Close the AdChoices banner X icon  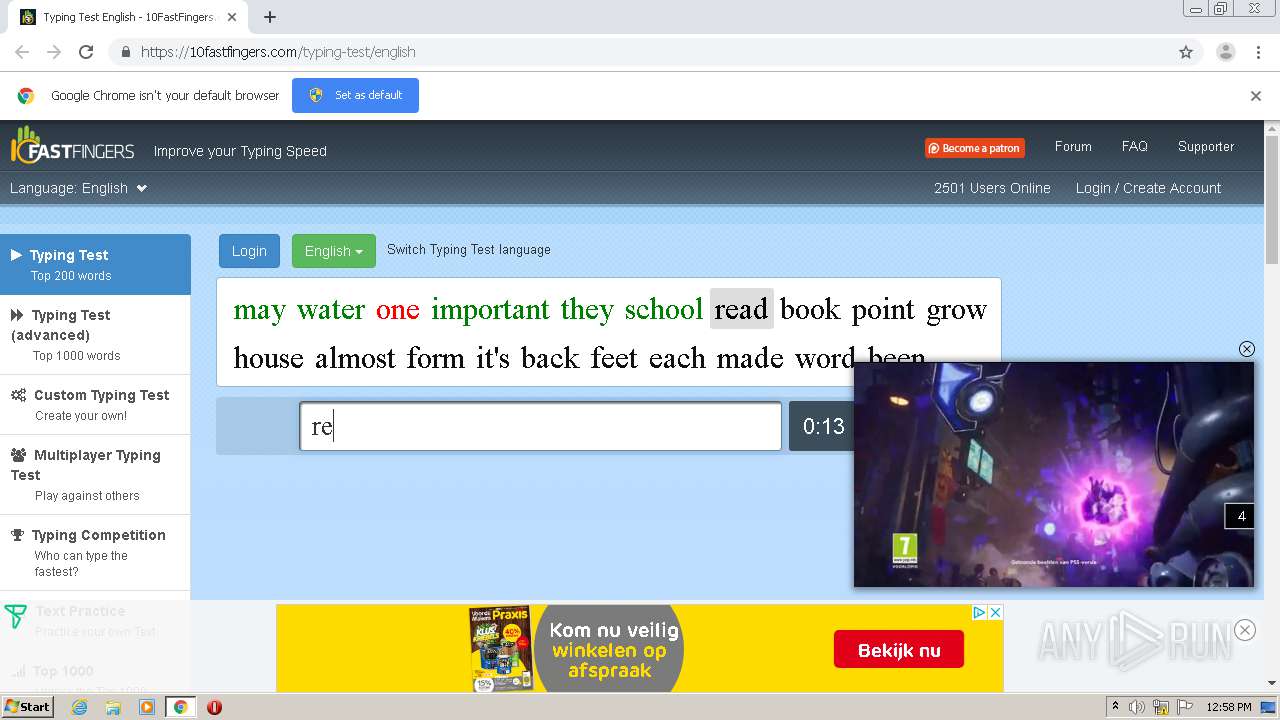point(995,612)
